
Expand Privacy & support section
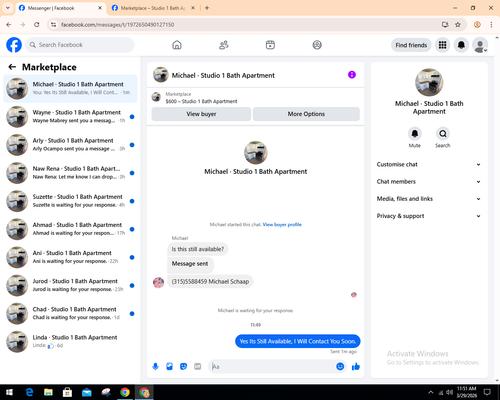(x=429, y=216)
